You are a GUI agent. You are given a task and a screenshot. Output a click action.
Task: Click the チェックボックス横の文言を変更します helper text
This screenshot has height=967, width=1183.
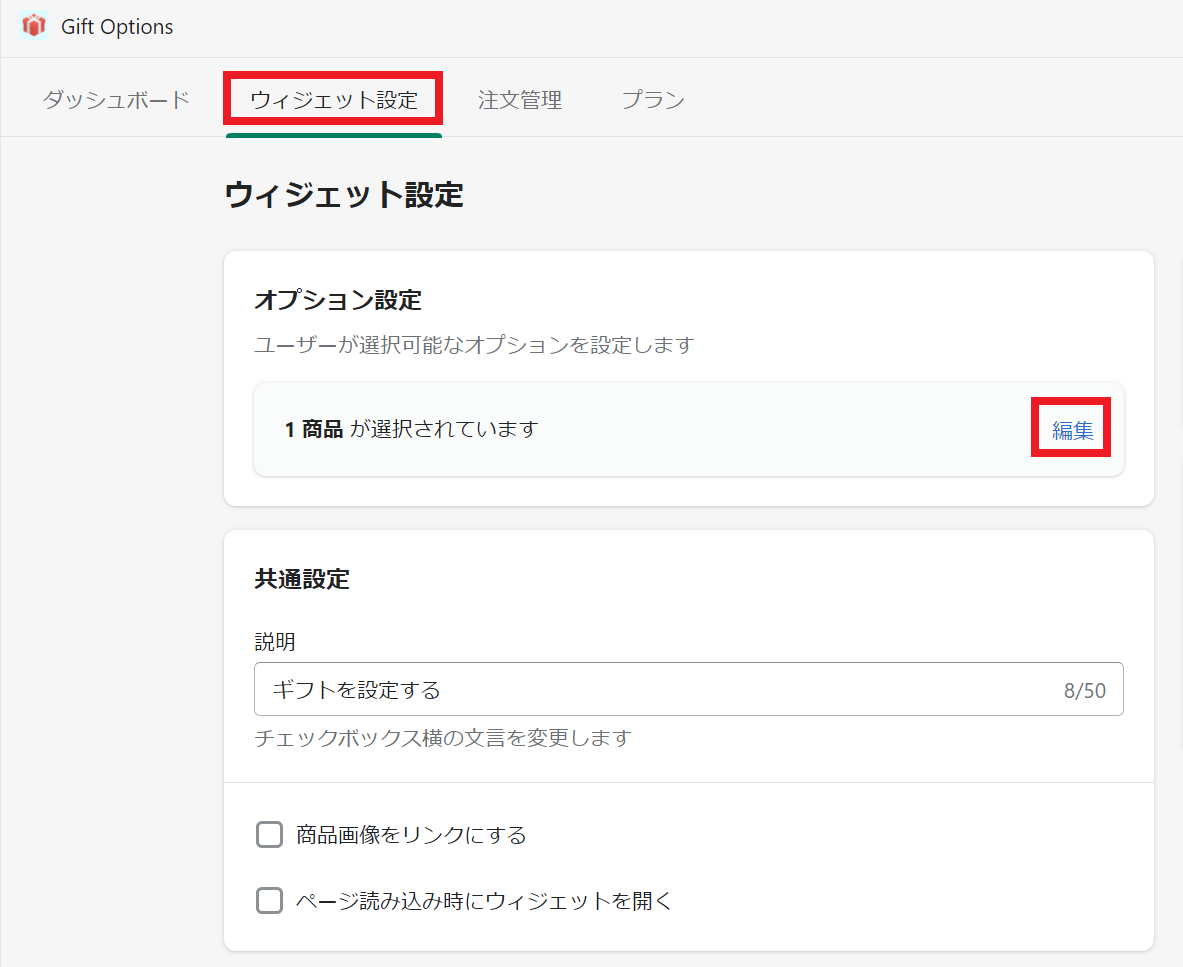click(443, 738)
